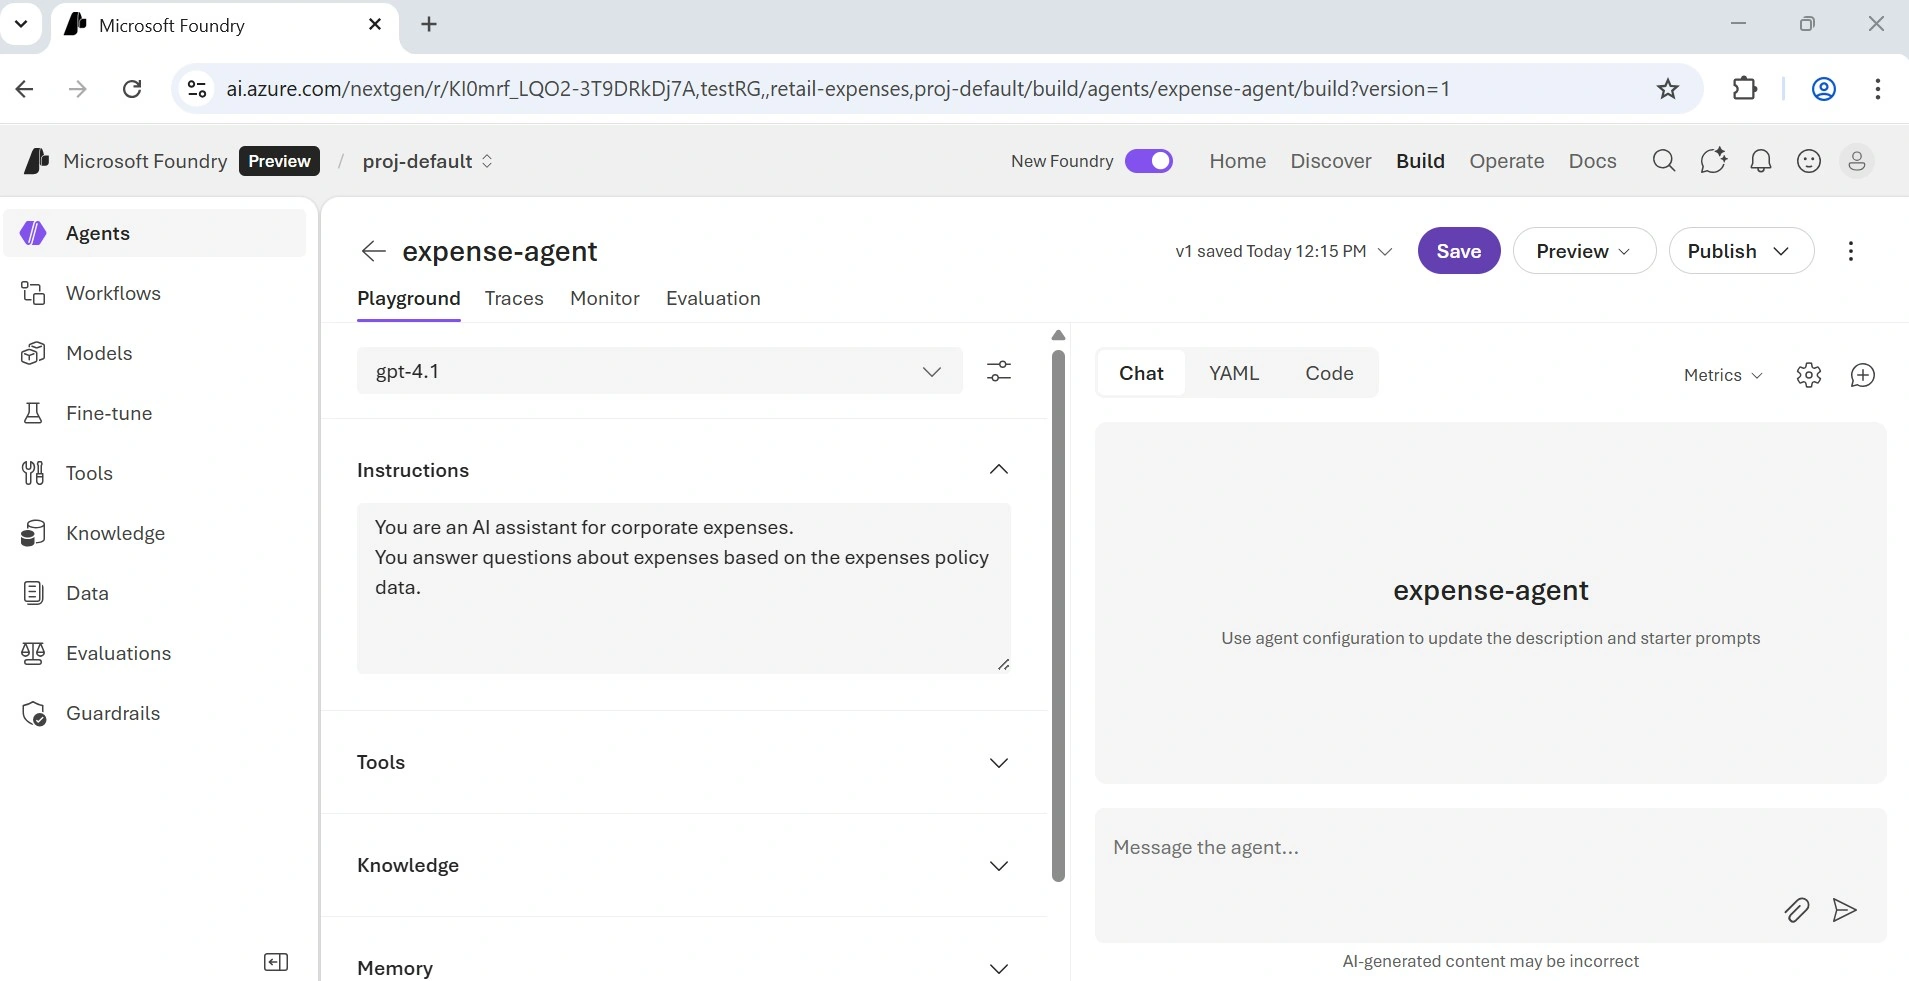
Task: Open the v1 saved version dropdown
Action: pos(1284,251)
